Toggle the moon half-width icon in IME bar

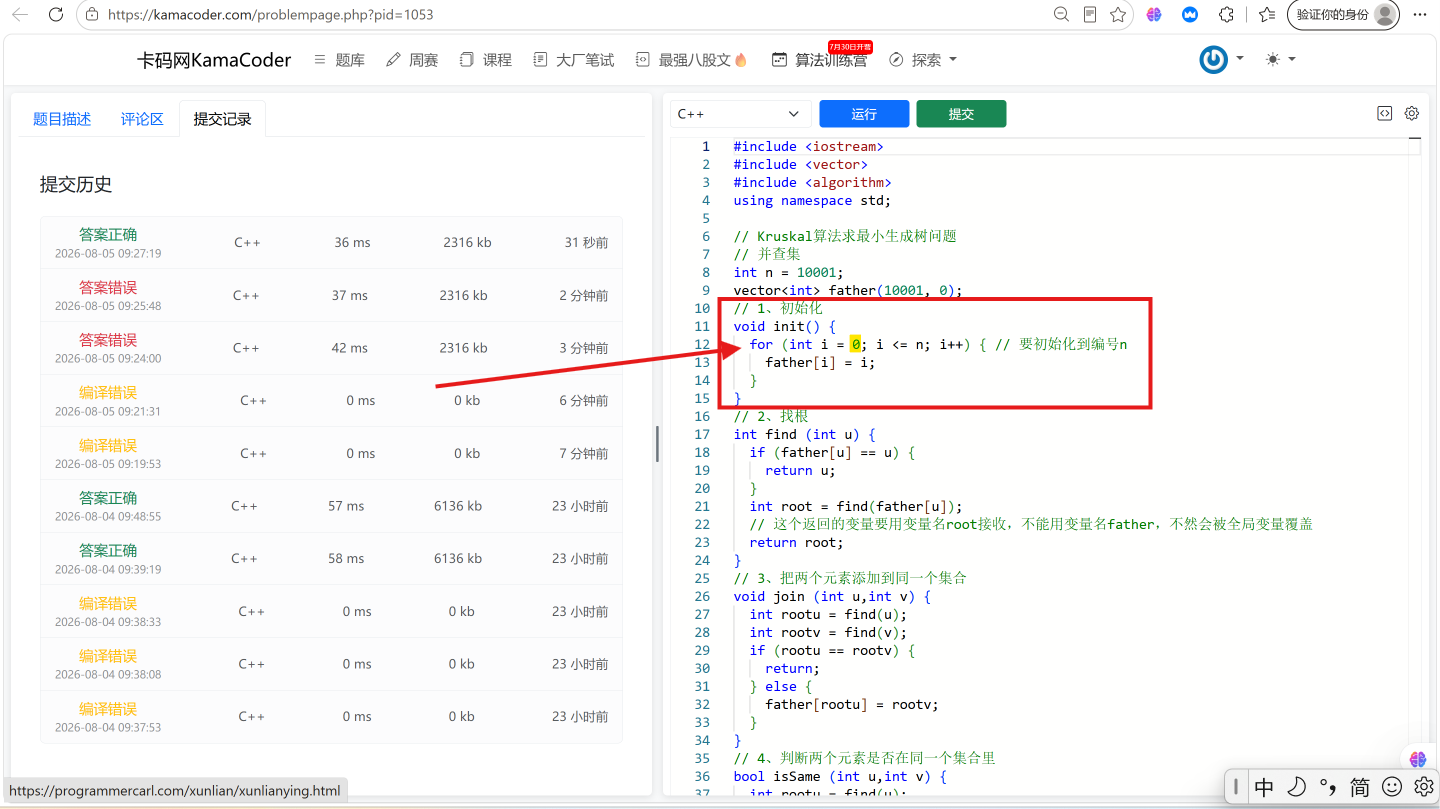[1296, 787]
